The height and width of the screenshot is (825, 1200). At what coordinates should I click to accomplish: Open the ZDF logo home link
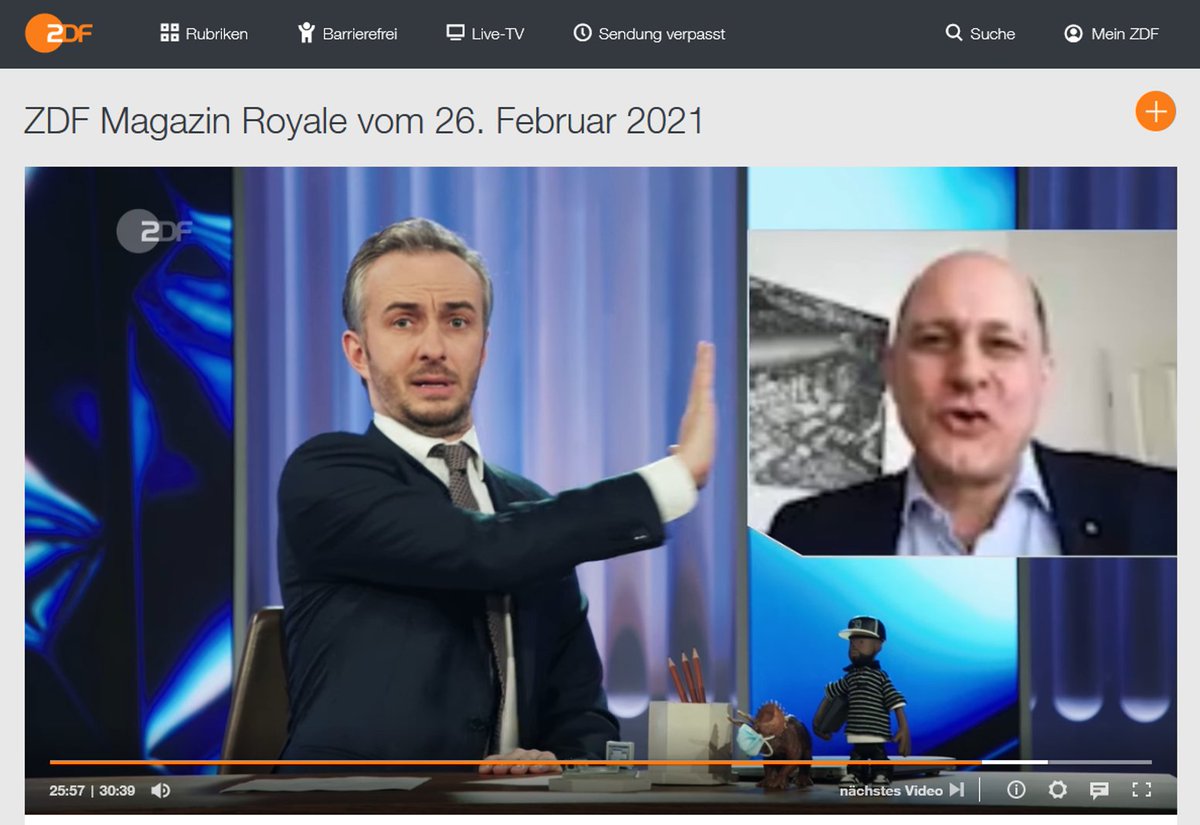click(59, 33)
